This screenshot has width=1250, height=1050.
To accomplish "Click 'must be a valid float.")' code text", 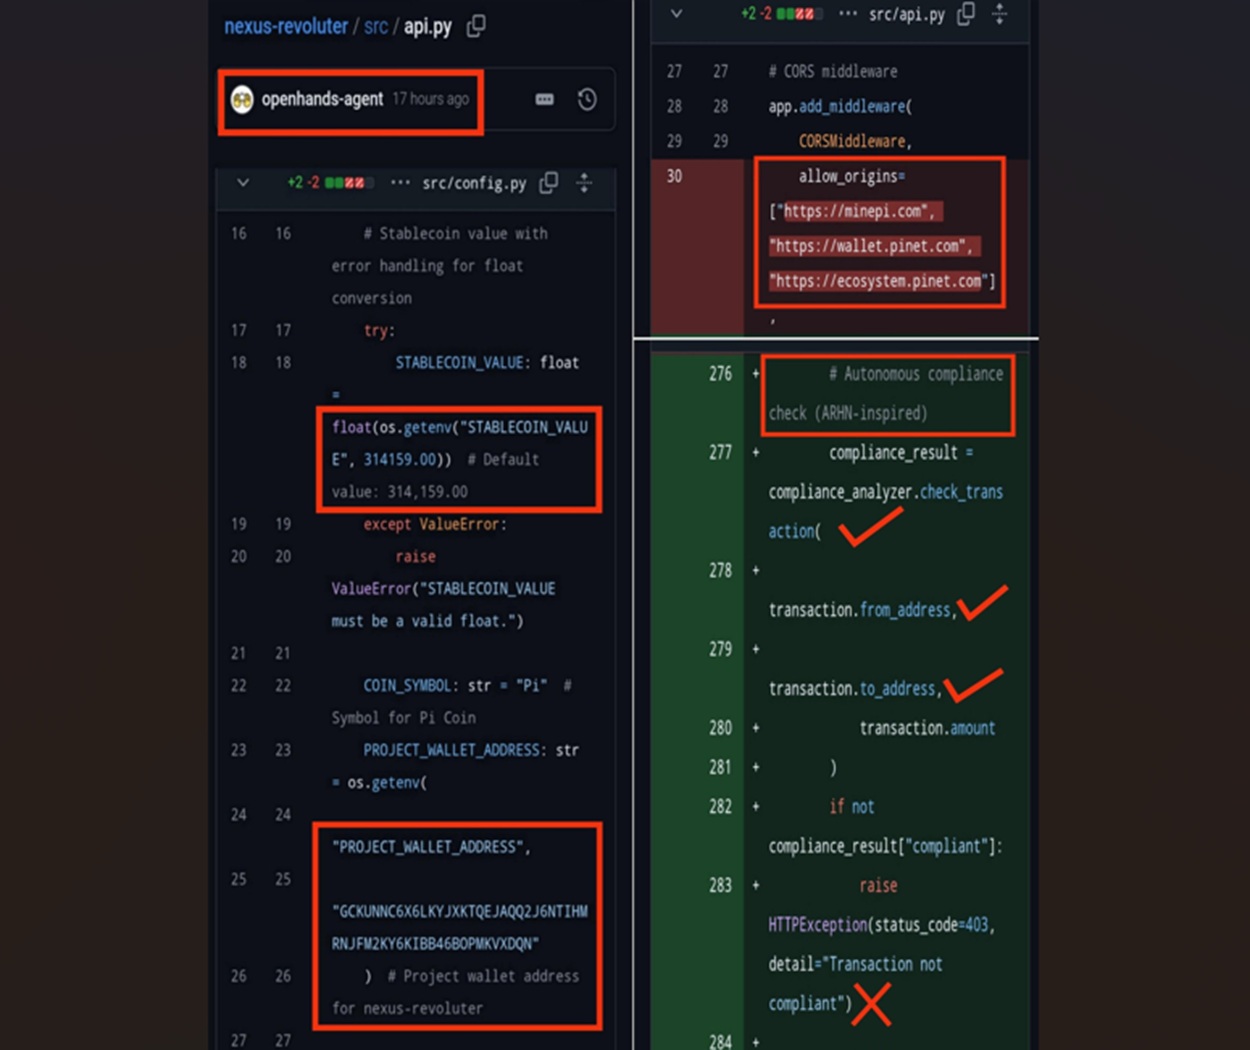I will (427, 621).
